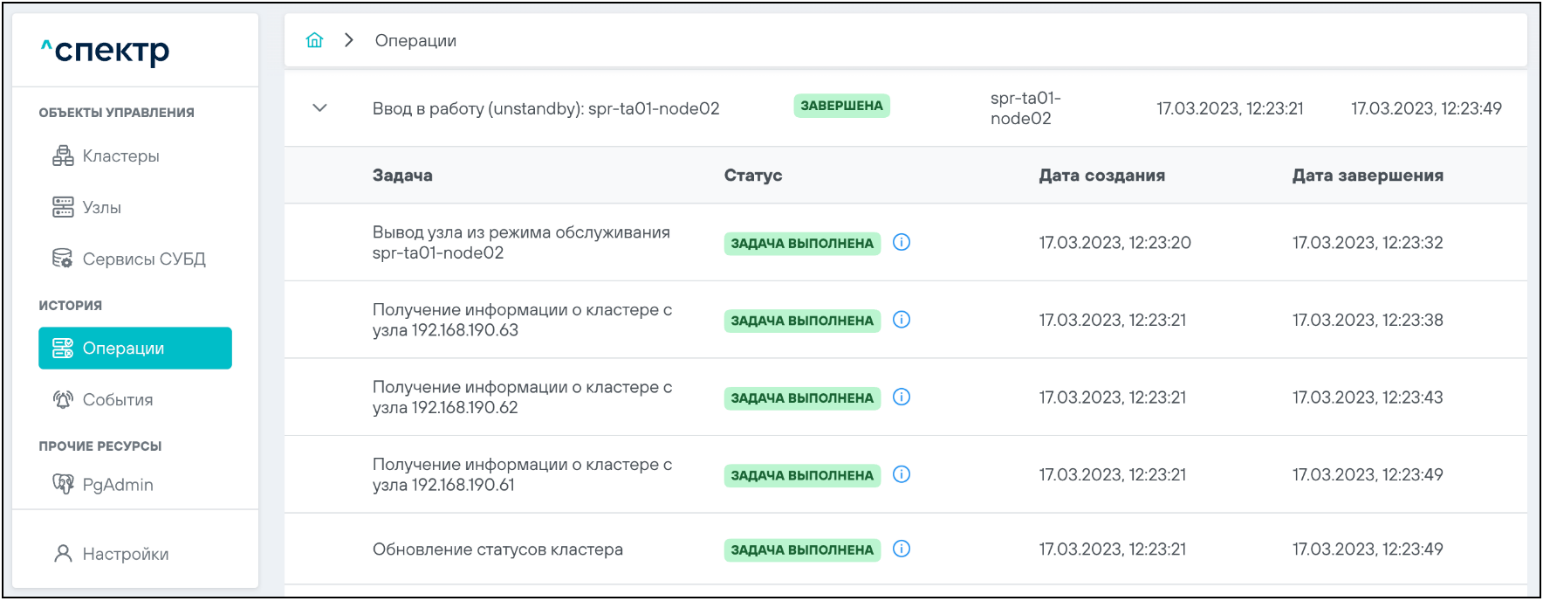Open info icon for Обновление статусов кластера
Viewport: 1543px width, 601px height.
(901, 549)
